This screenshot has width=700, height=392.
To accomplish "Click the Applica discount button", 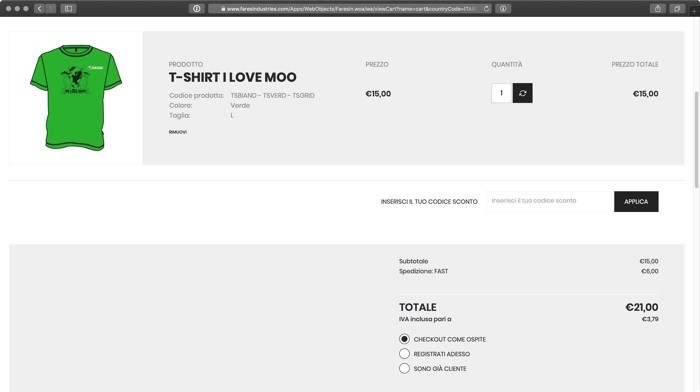I will [636, 202].
